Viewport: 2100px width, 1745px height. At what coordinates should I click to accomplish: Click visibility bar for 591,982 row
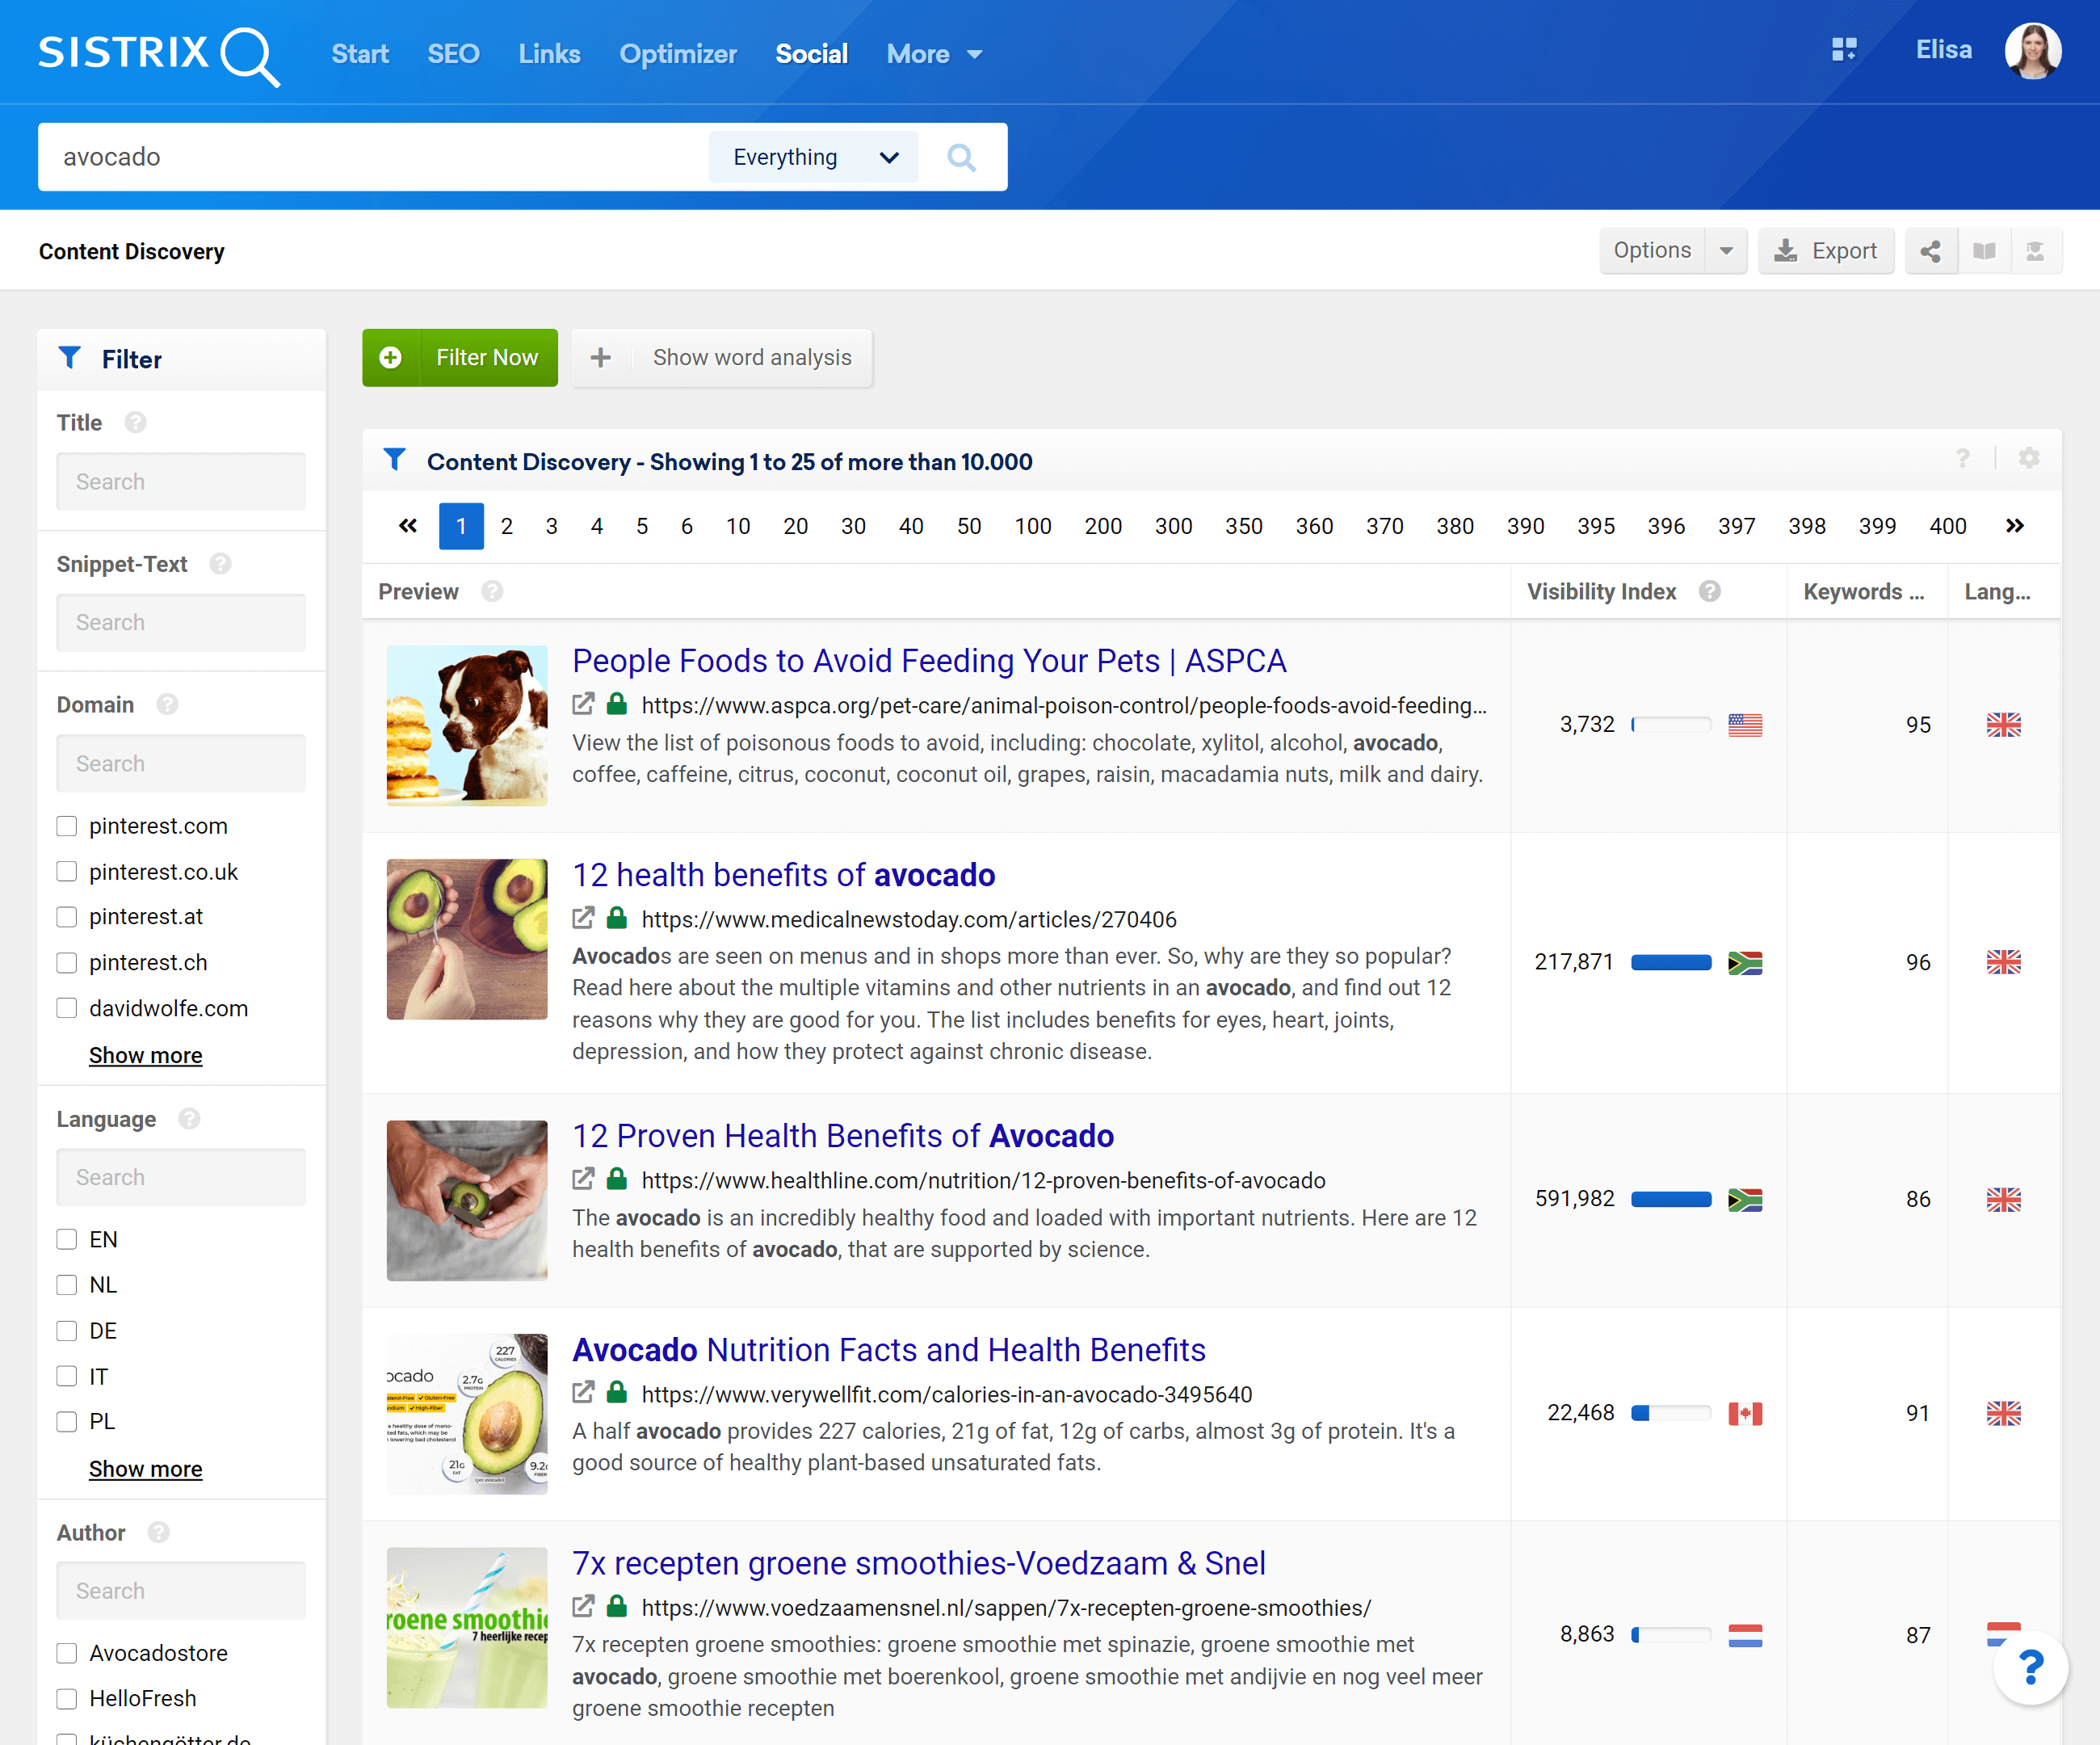tap(1671, 1199)
